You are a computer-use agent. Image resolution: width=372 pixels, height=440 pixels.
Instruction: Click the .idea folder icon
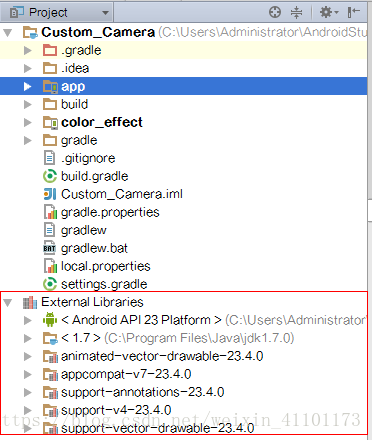pos(50,68)
